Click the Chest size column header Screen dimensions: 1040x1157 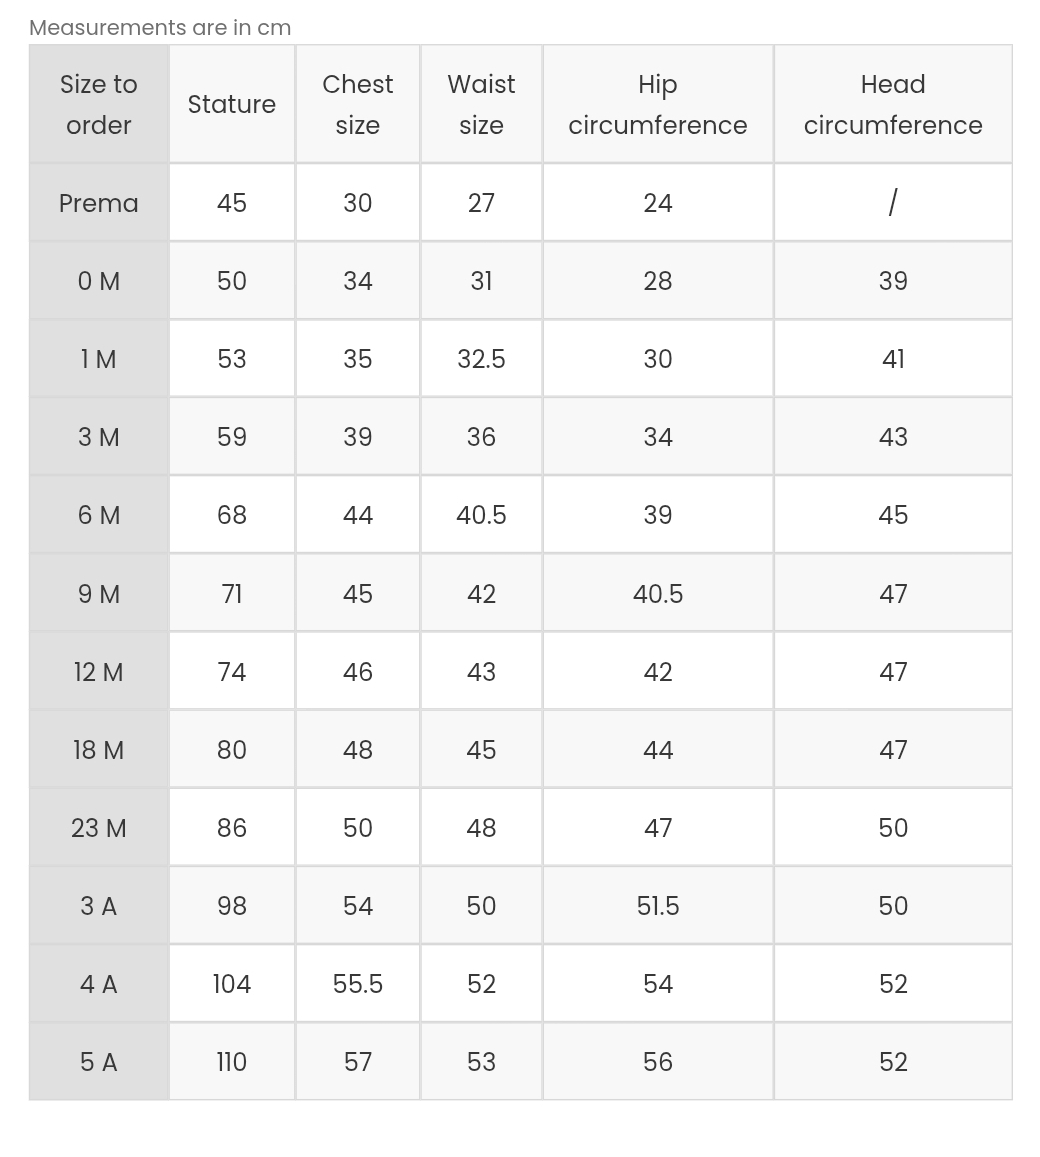[358, 104]
